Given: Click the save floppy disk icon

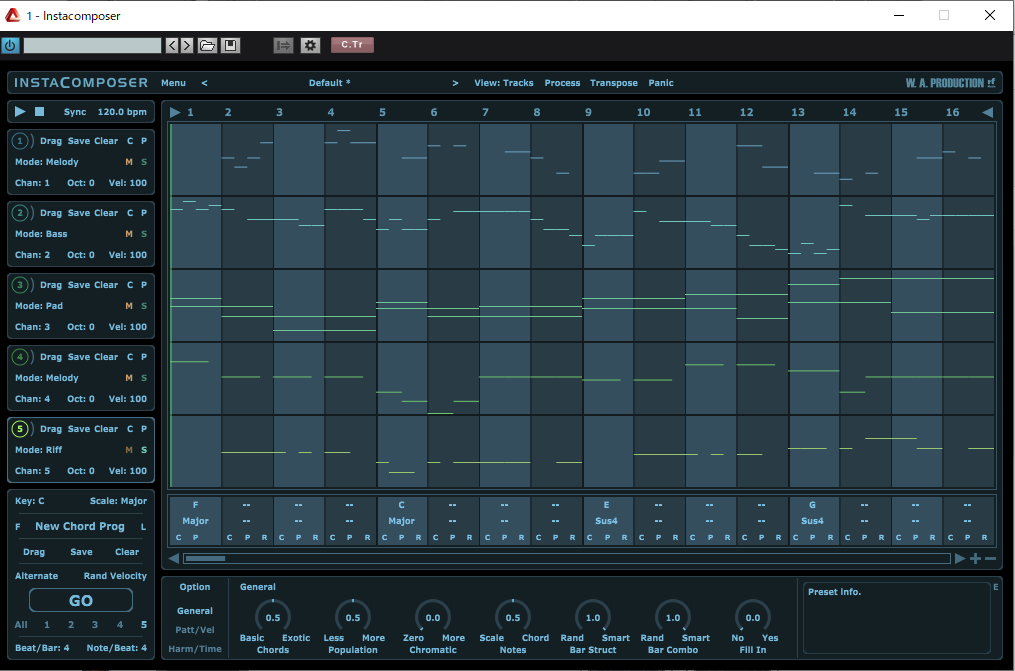Looking at the screenshot, I should (230, 45).
